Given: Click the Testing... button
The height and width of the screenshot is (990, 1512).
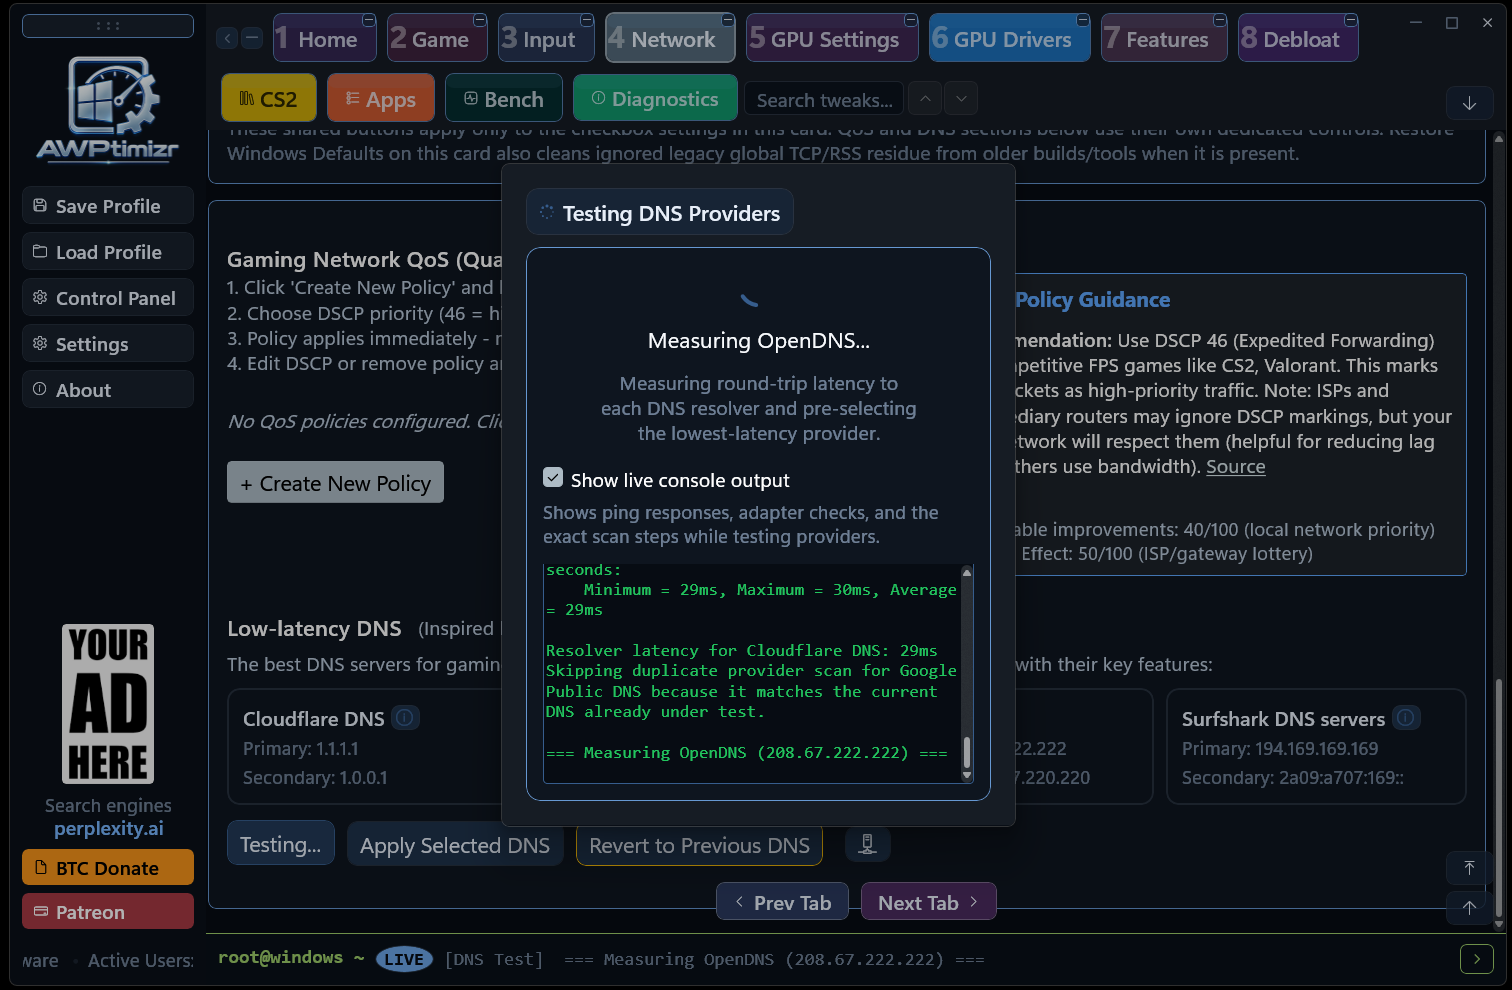Looking at the screenshot, I should coord(281,843).
